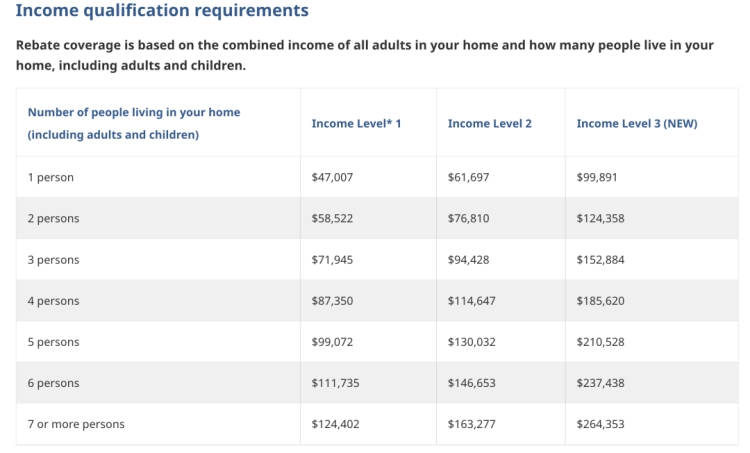
Task: Click the $152,884 cell
Action: pyautogui.click(x=600, y=260)
